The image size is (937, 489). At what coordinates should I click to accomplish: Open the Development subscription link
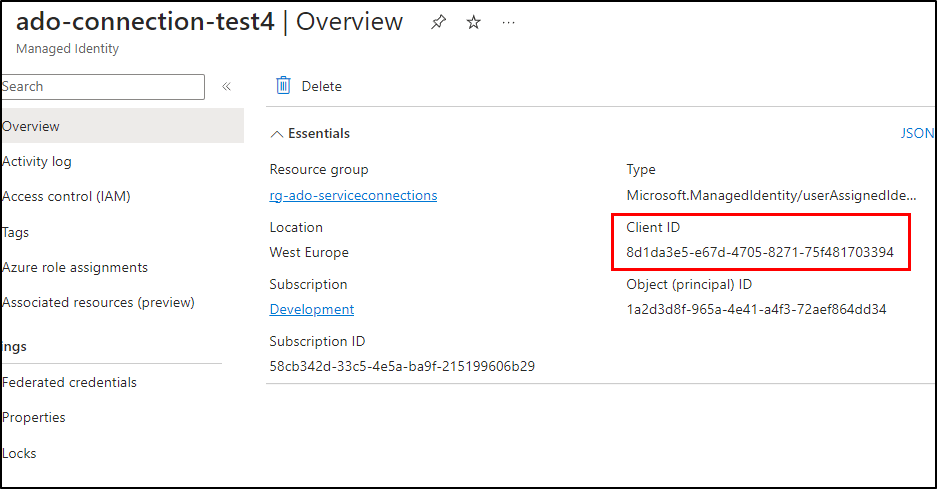pyautogui.click(x=311, y=309)
